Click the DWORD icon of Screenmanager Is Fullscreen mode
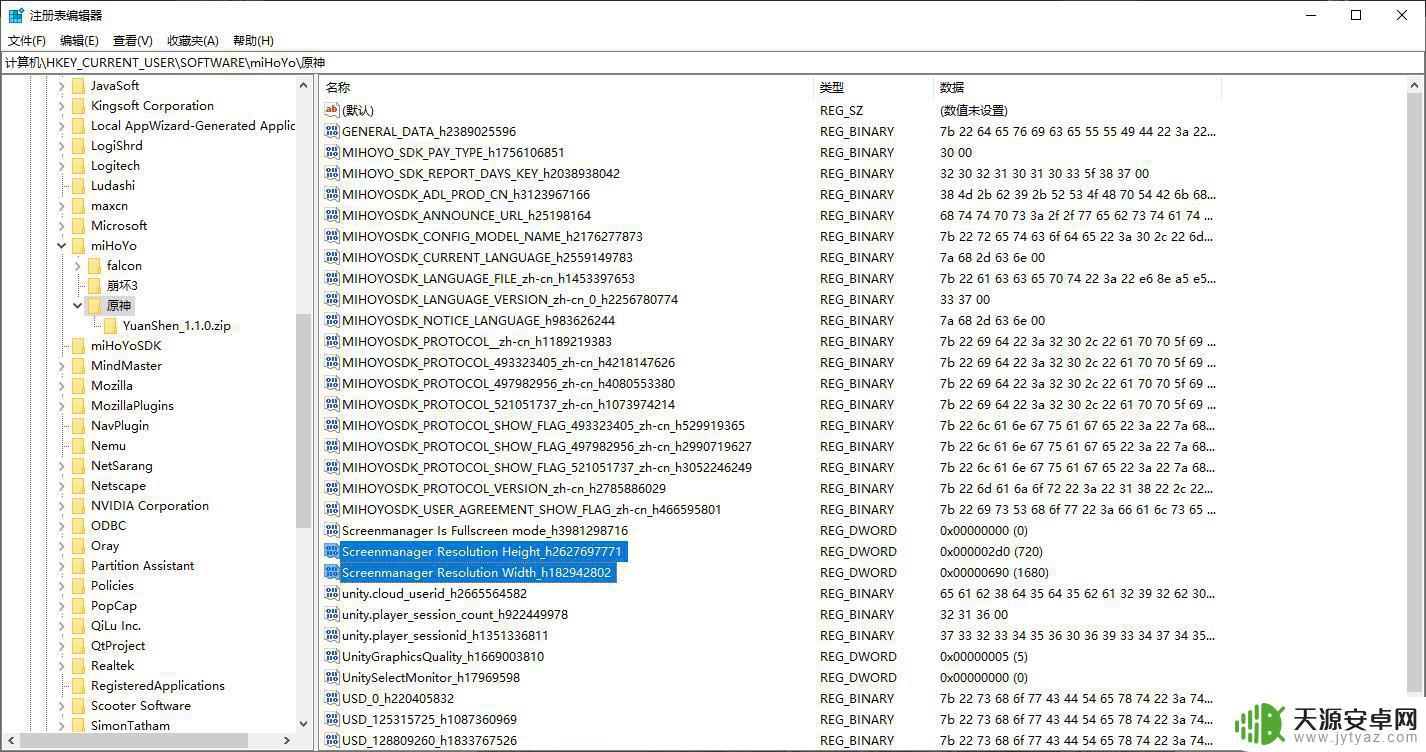Viewport: 1426px width, 752px height. tap(332, 530)
